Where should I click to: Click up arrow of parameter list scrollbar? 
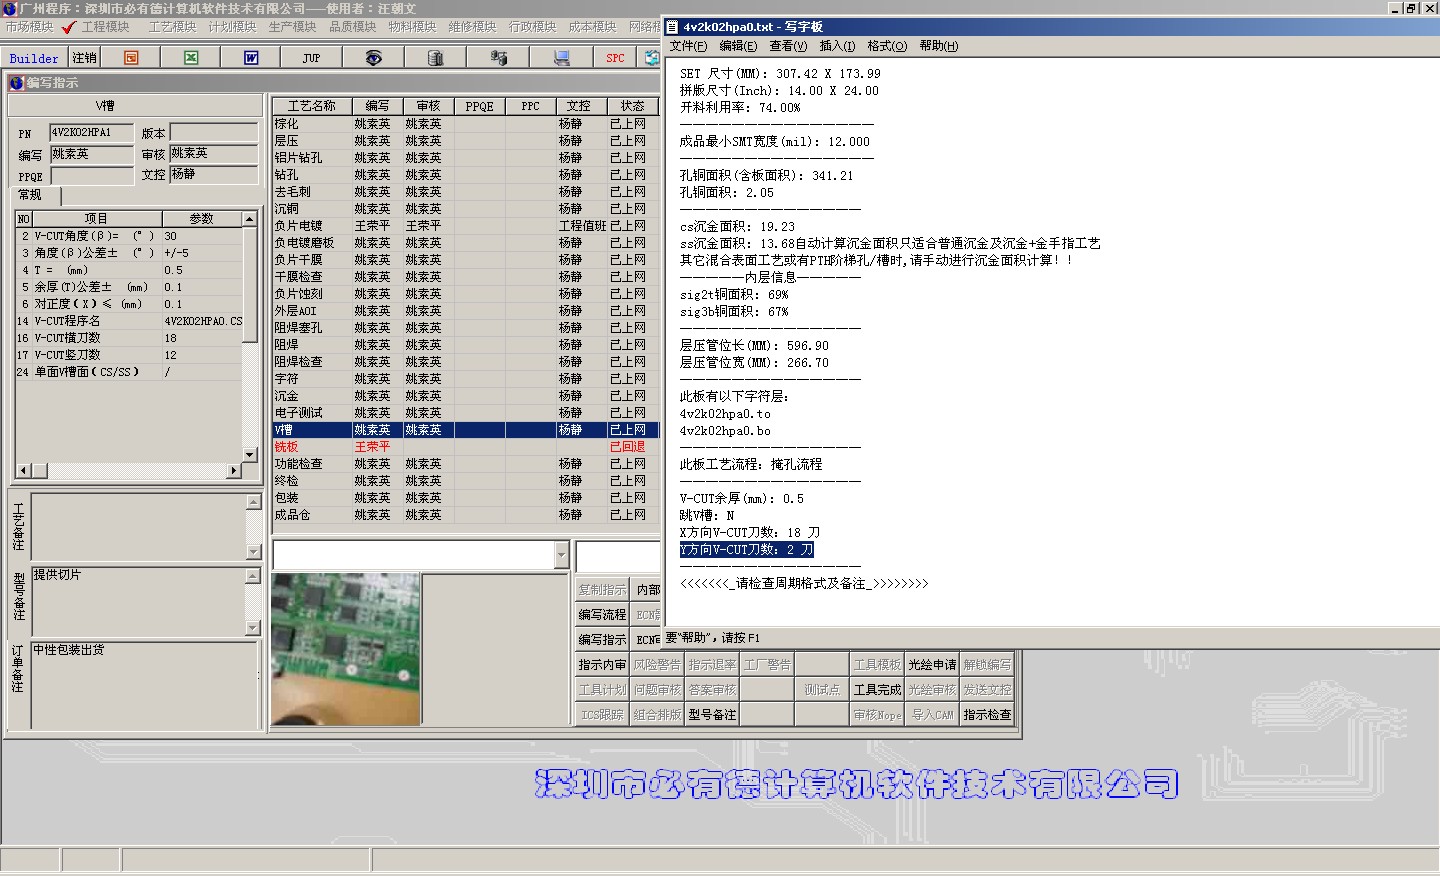(250, 219)
